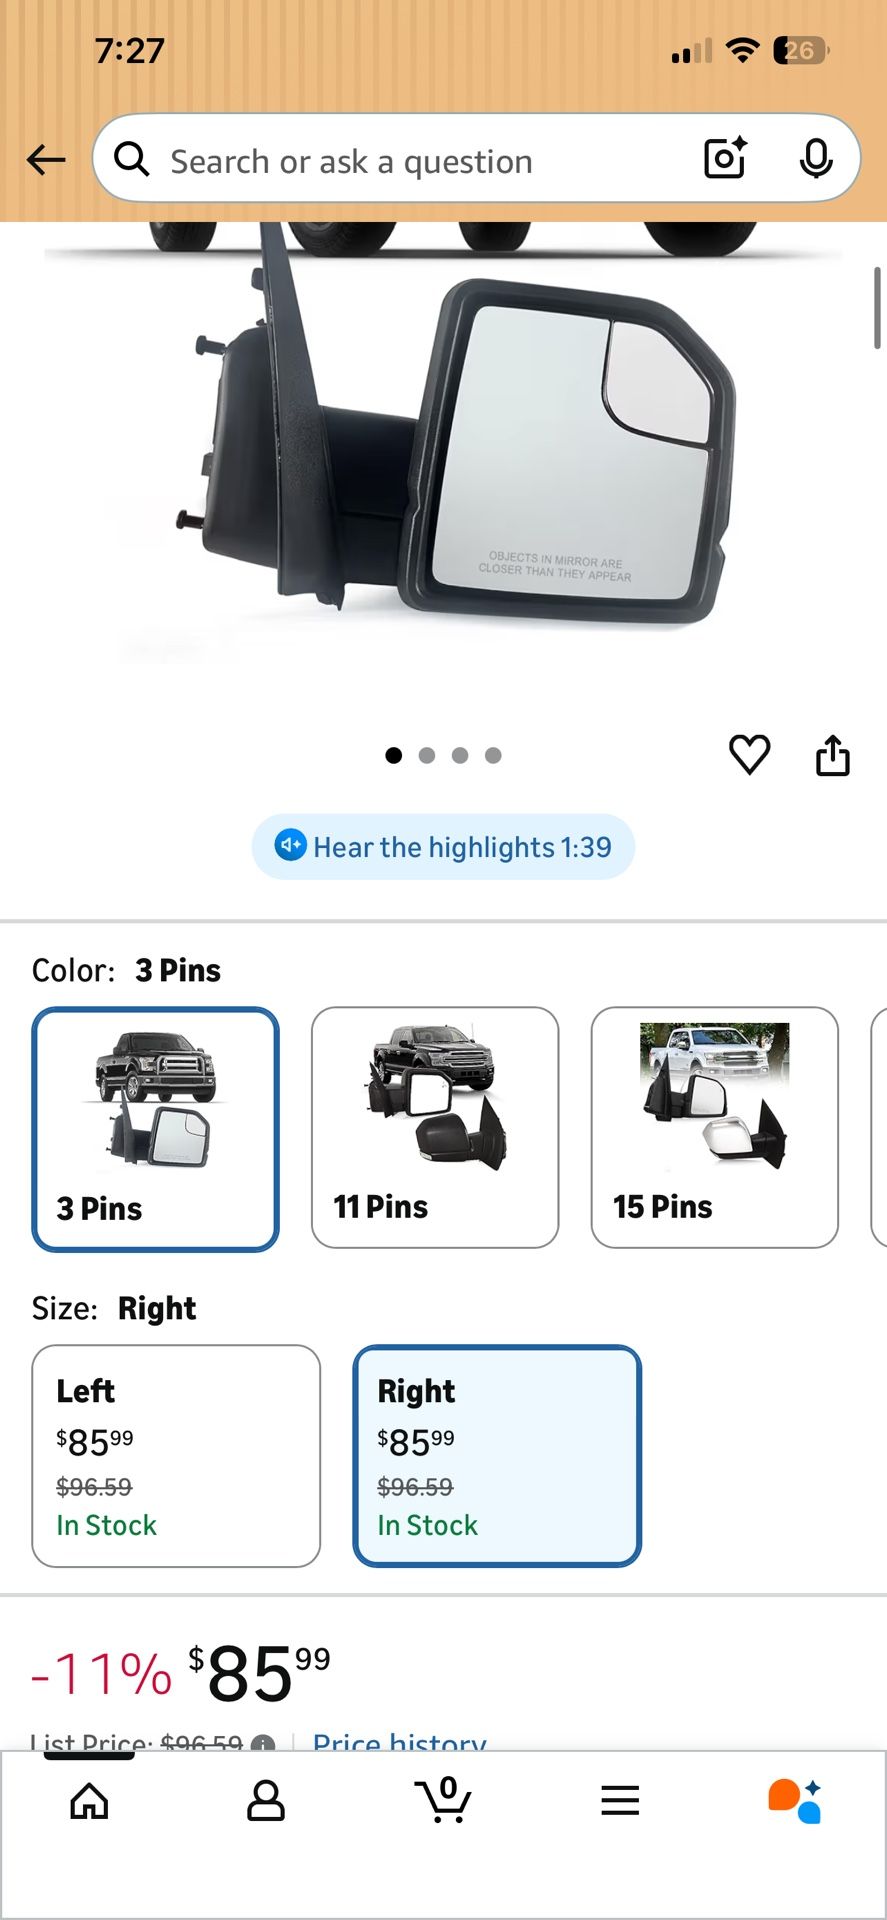Tap the back arrow icon
Screen dimensions: 887x1920
46,160
